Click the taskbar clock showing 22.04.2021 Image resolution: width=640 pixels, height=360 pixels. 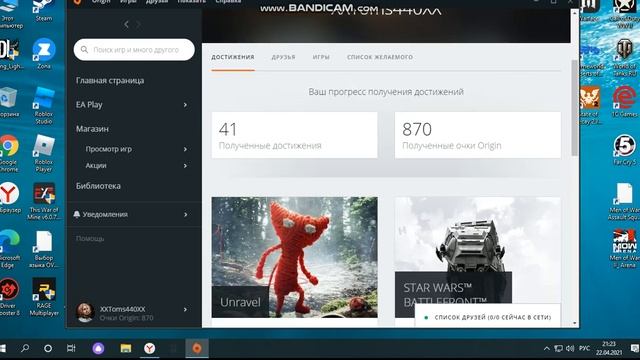(x=609, y=348)
